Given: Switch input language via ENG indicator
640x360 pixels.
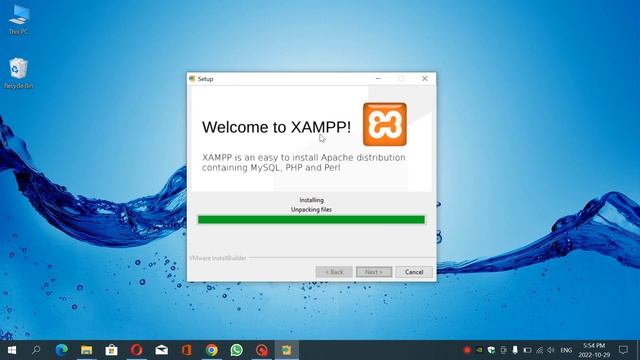Looking at the screenshot, I should pos(566,350).
